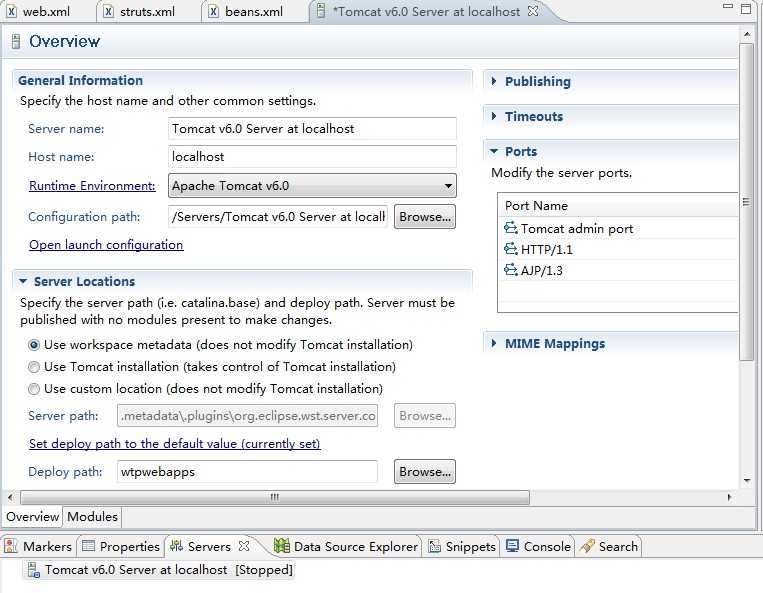763x593 pixels.
Task: Click the Search view icon
Action: (587, 546)
